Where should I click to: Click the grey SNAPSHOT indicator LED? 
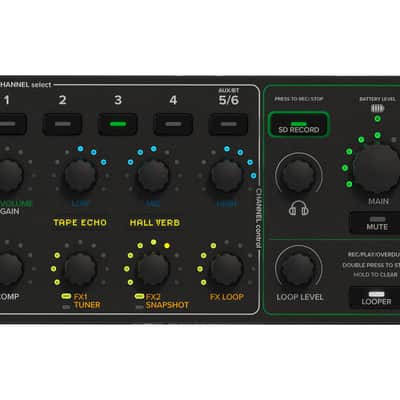tap(139, 307)
